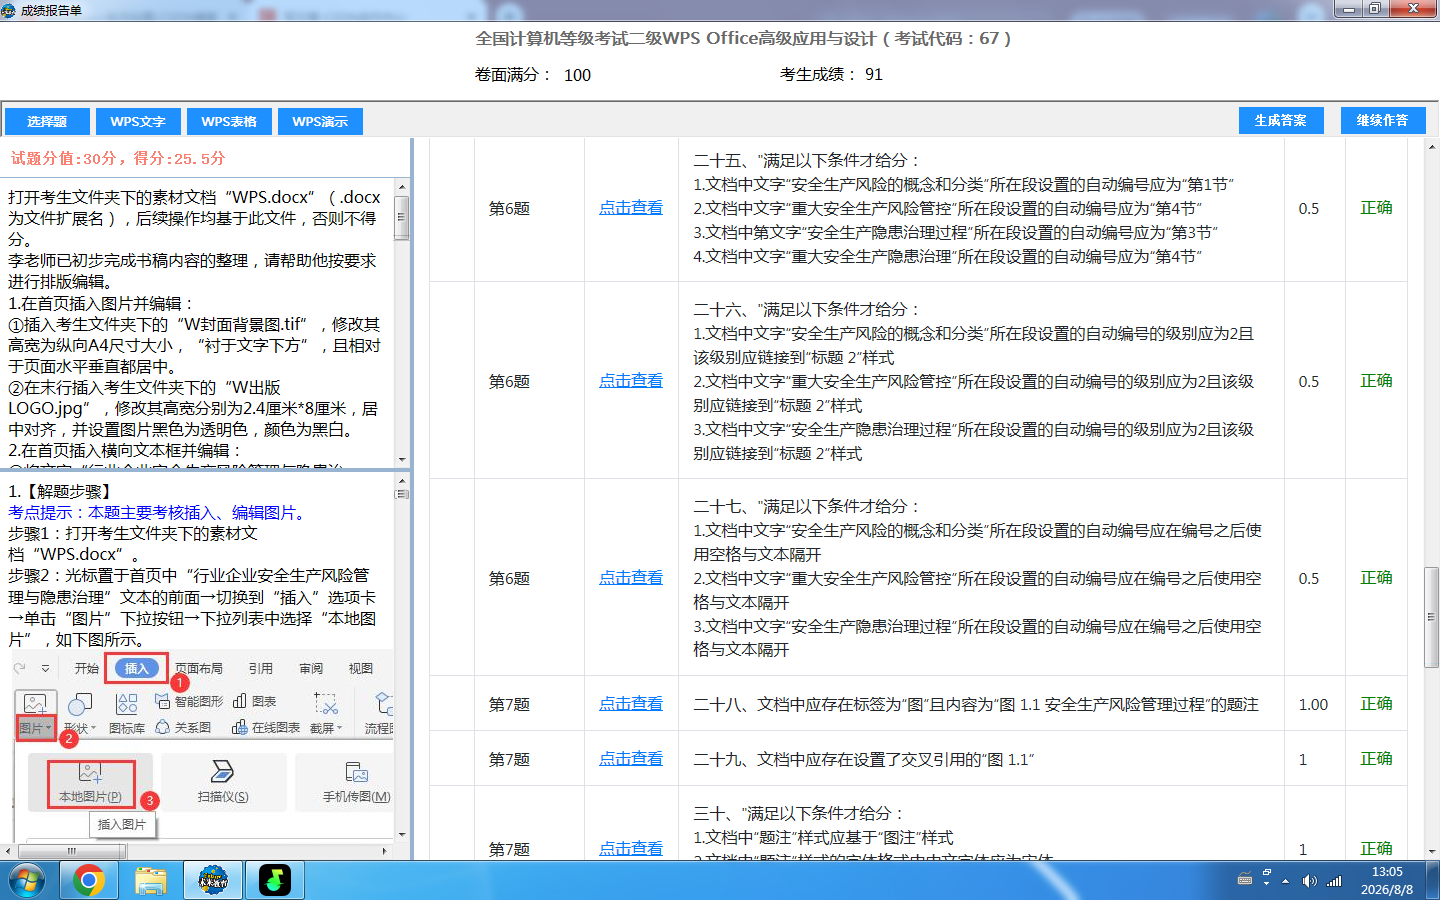Click the volume speaker tray icon

click(1309, 881)
